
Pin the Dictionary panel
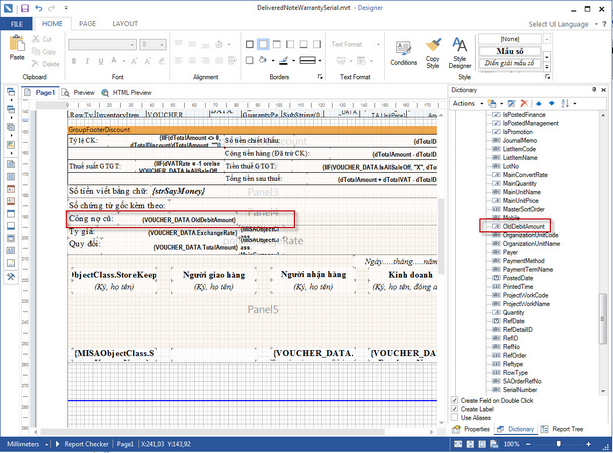point(594,90)
